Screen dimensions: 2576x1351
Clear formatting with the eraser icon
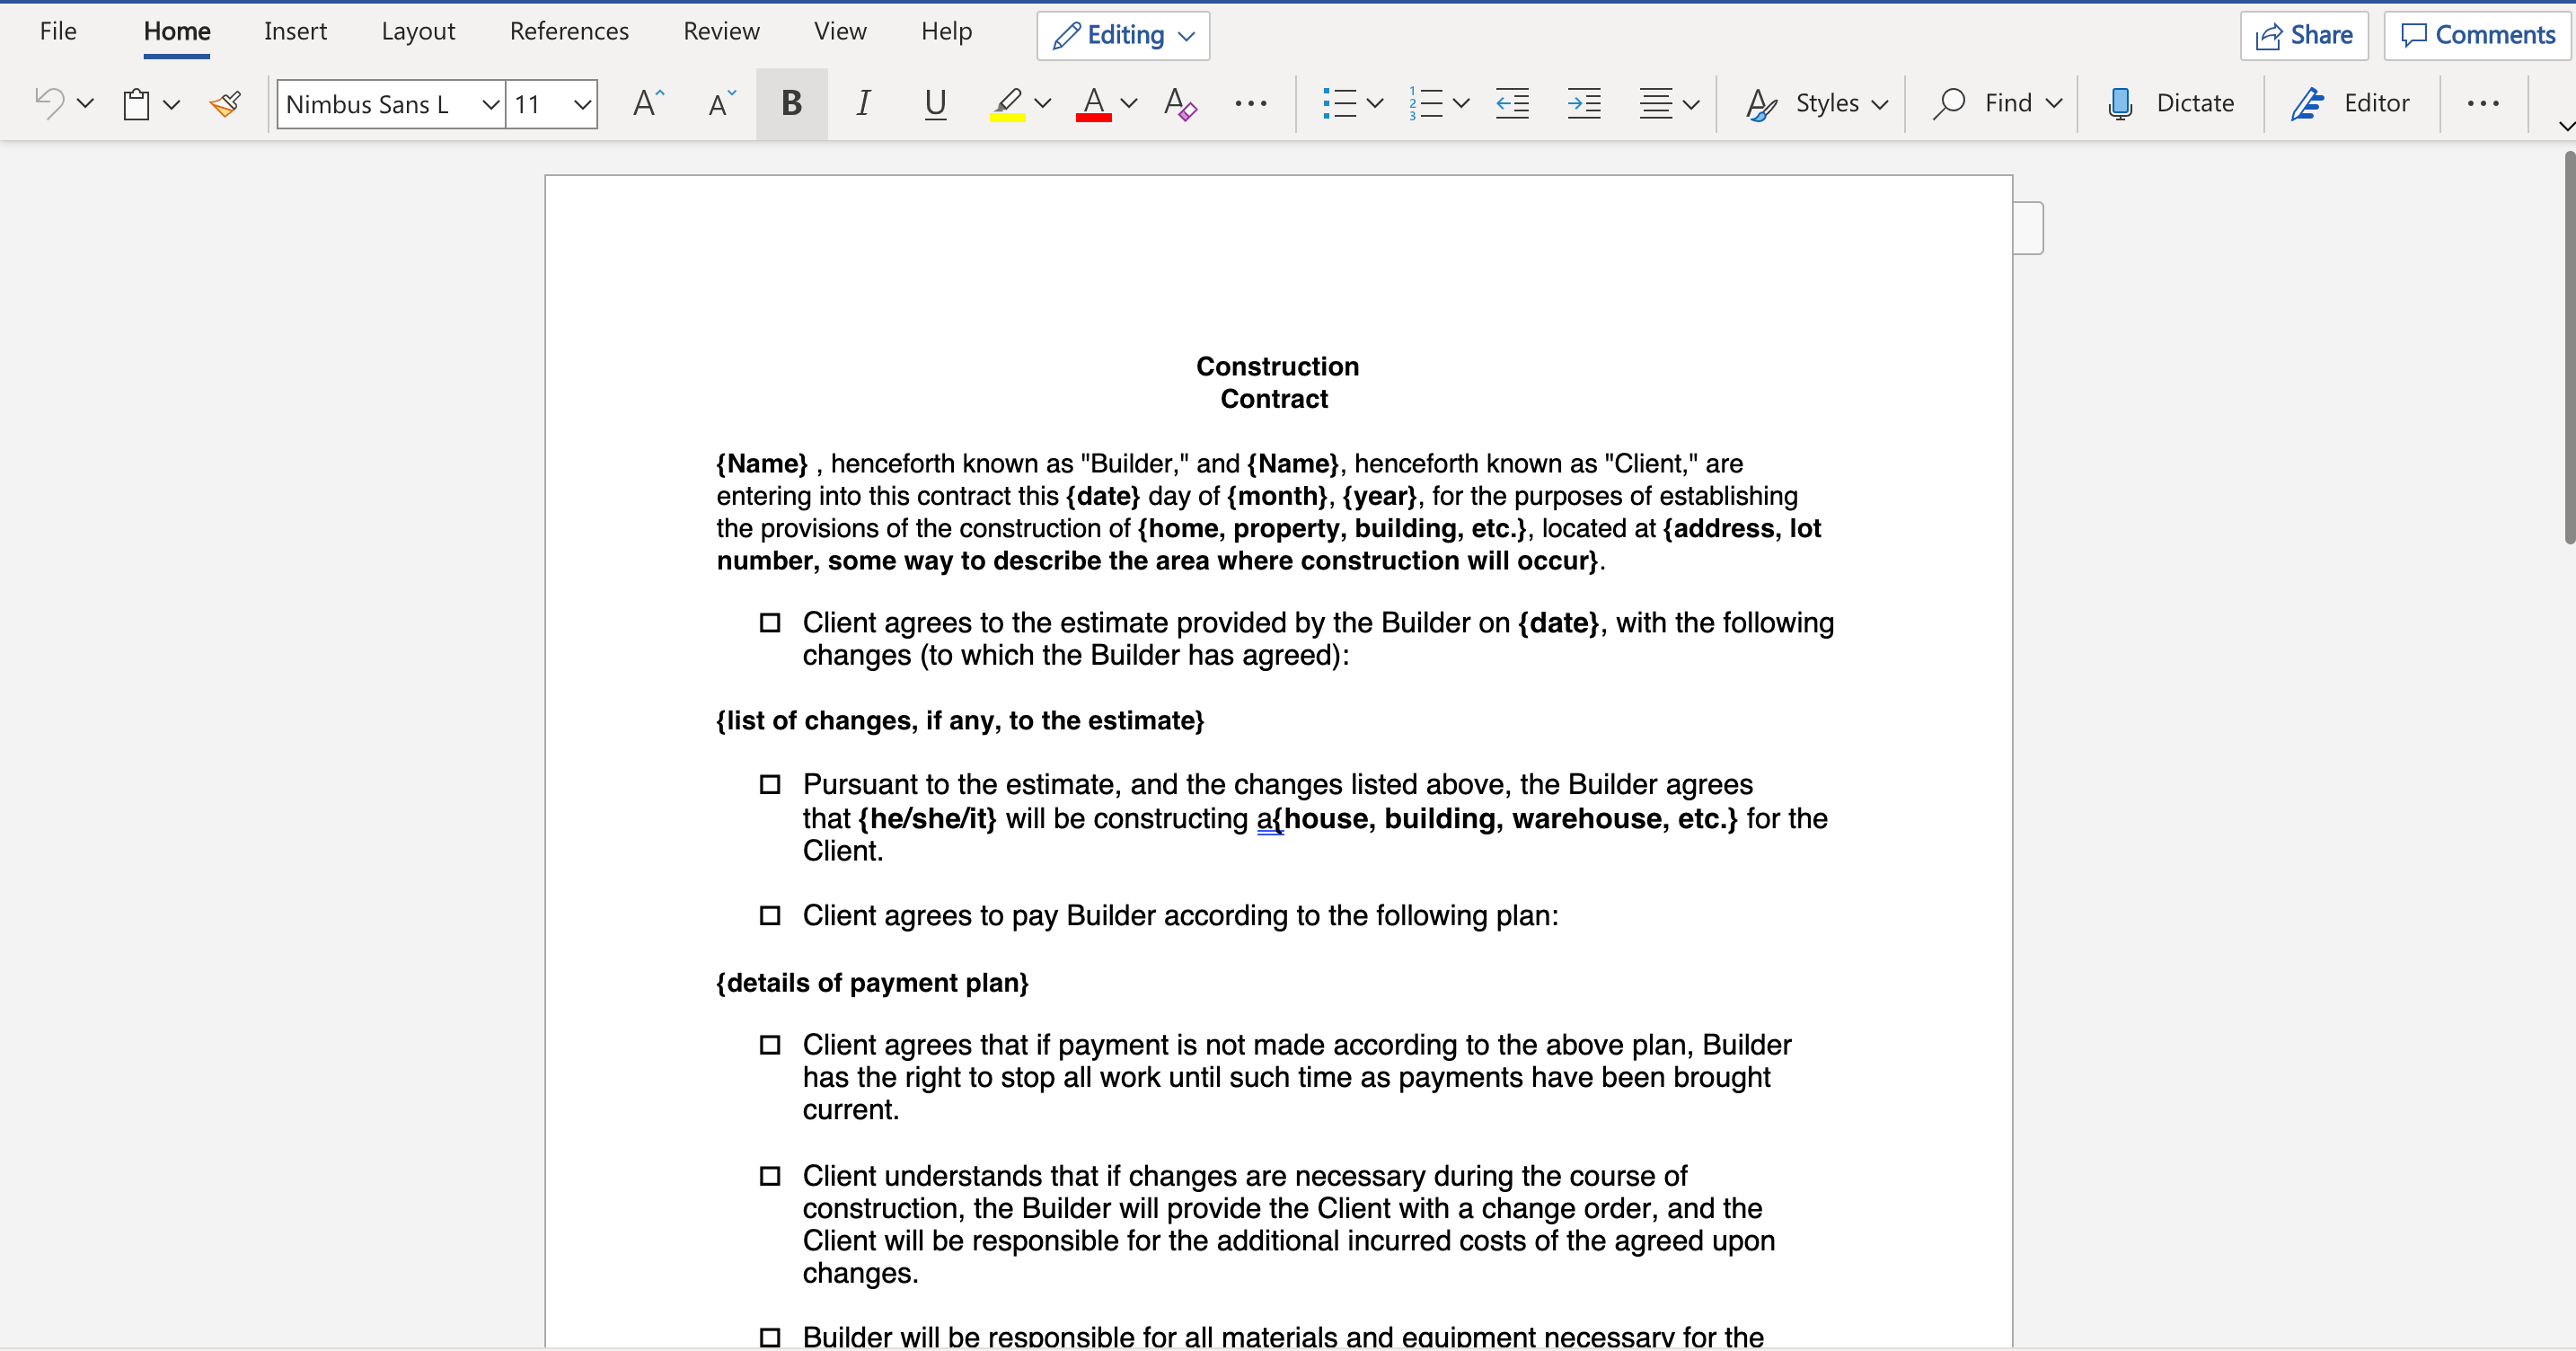(x=1180, y=103)
